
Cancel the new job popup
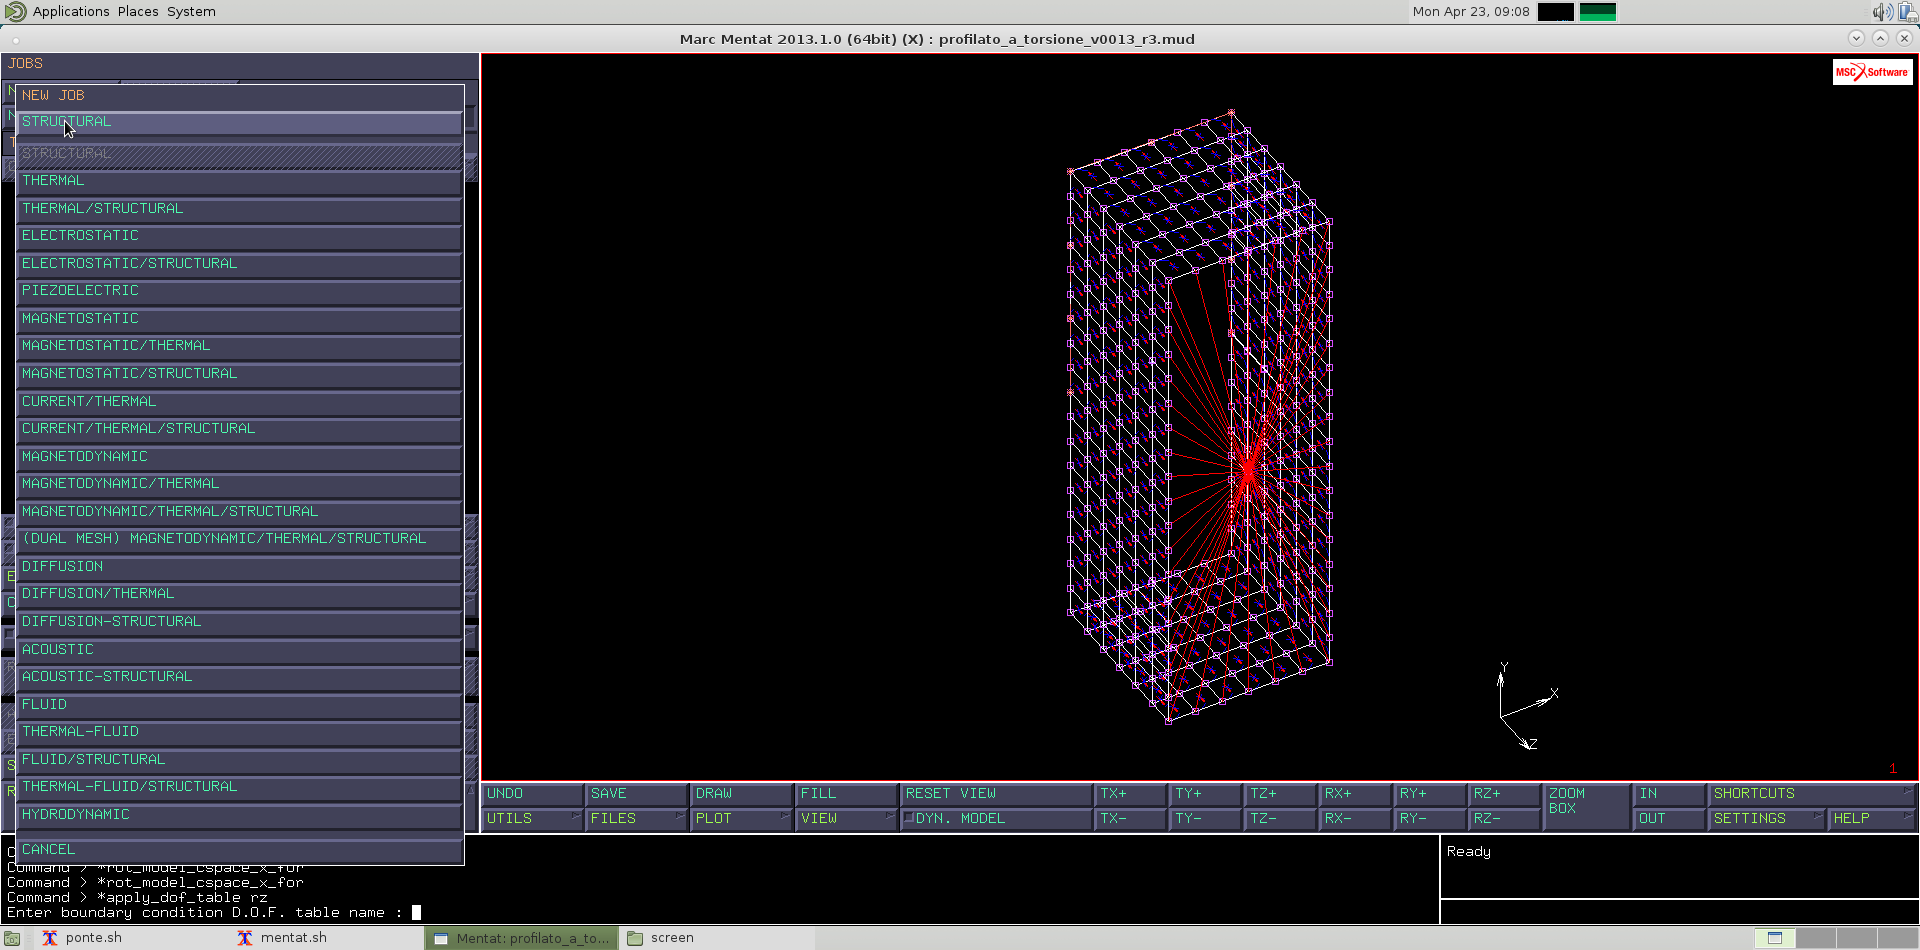[239, 850]
